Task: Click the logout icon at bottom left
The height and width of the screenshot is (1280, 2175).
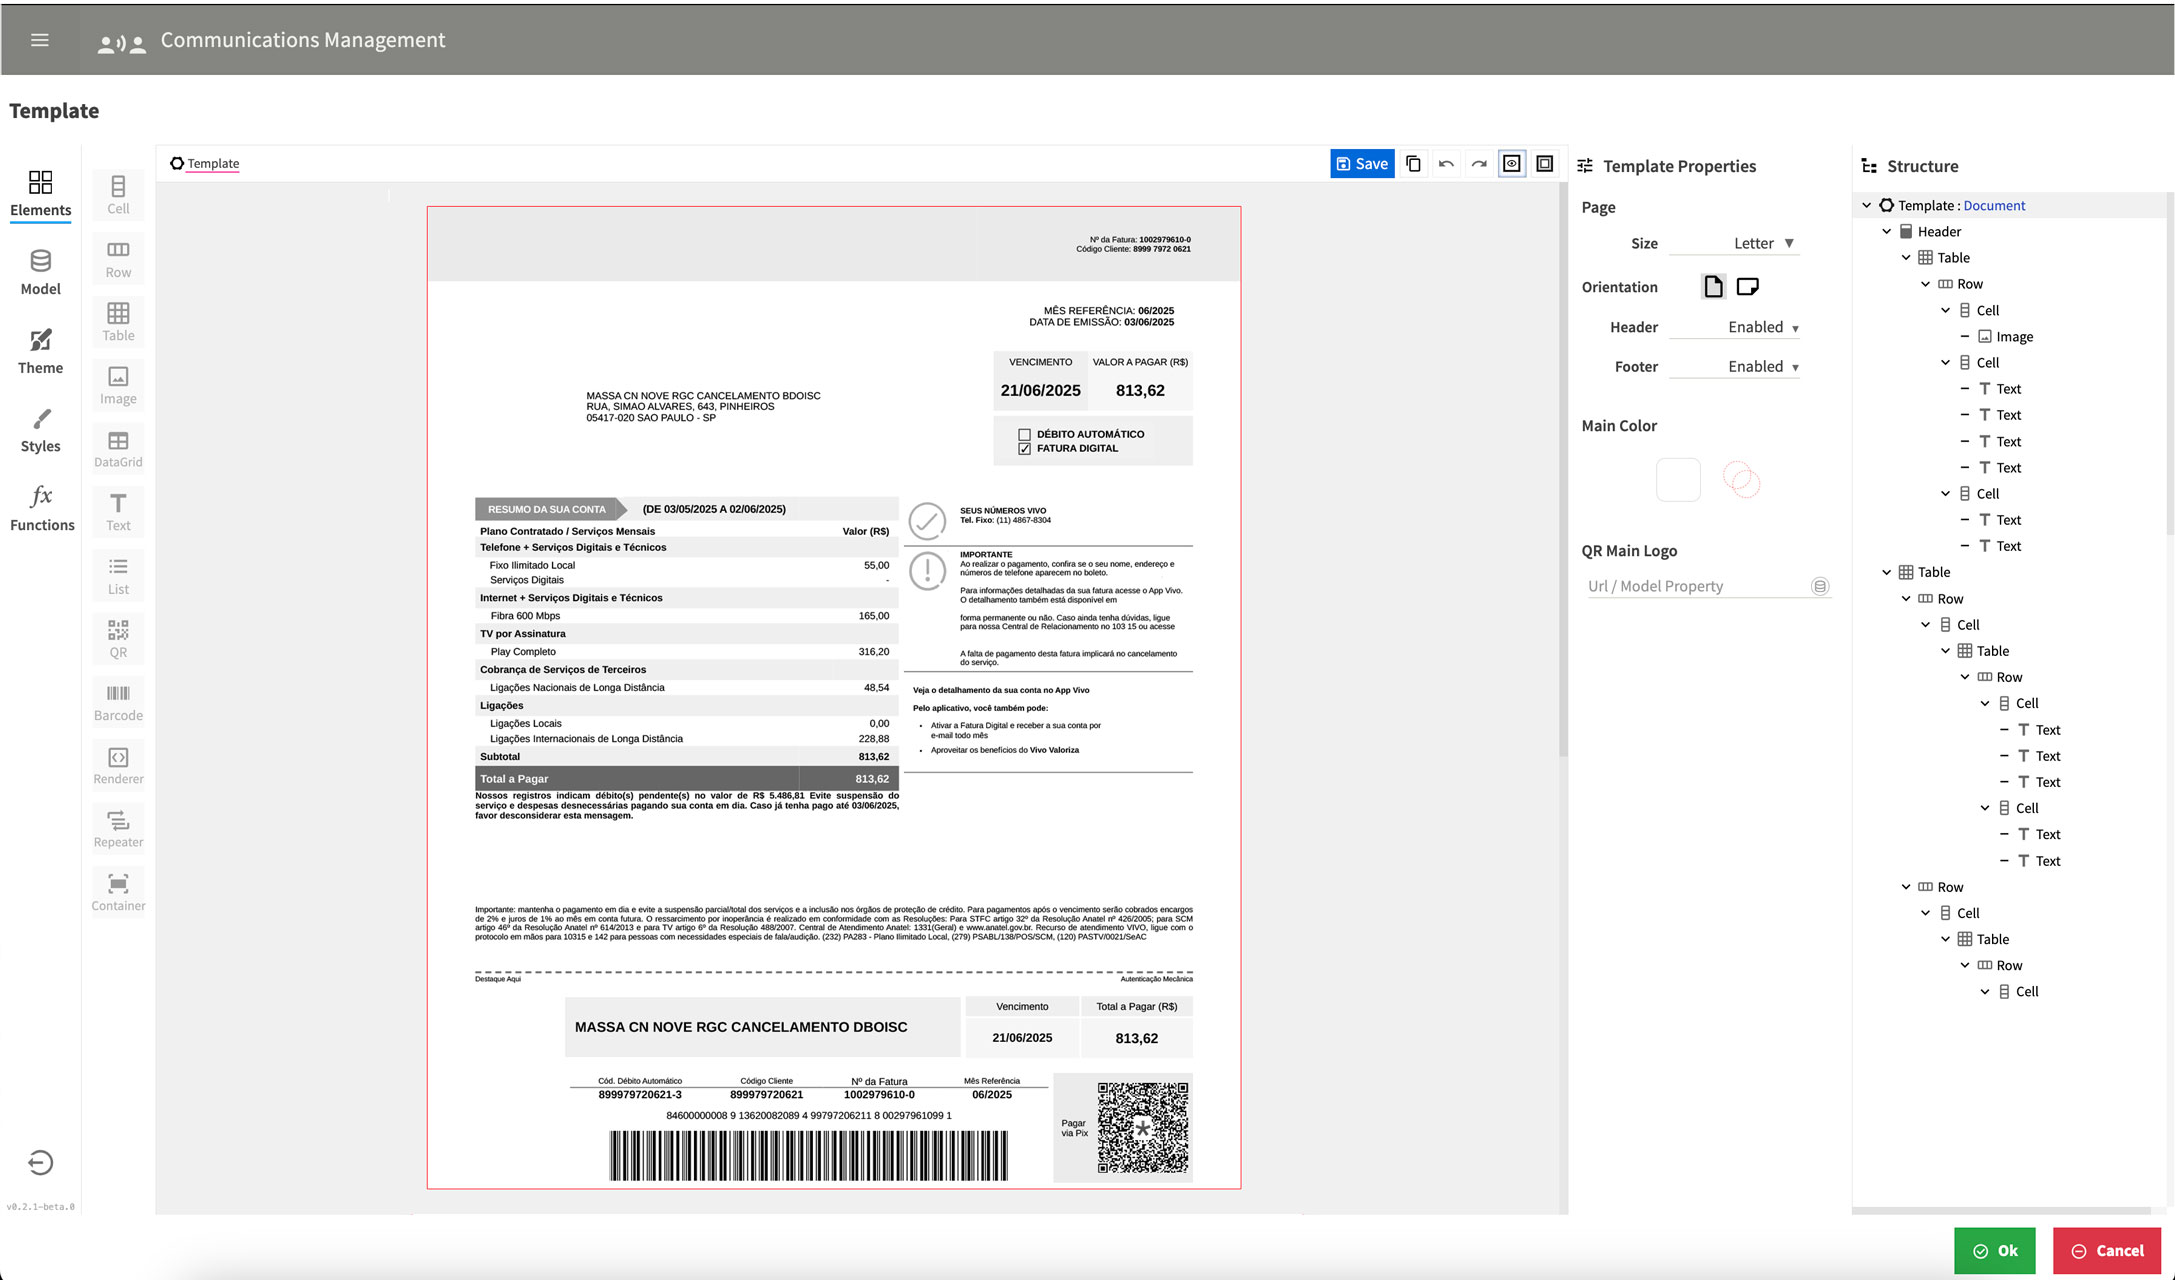Action: [40, 1162]
